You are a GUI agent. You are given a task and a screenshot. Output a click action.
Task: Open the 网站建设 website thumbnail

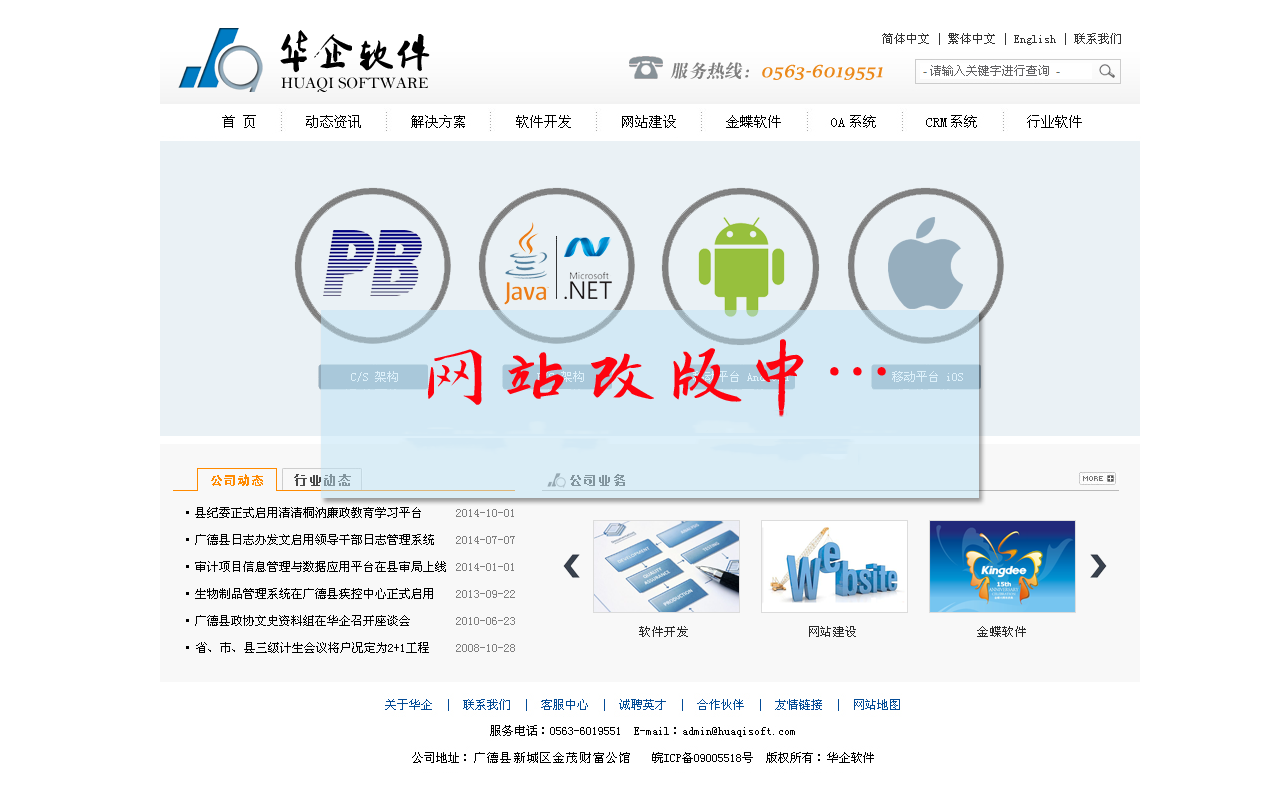(834, 566)
